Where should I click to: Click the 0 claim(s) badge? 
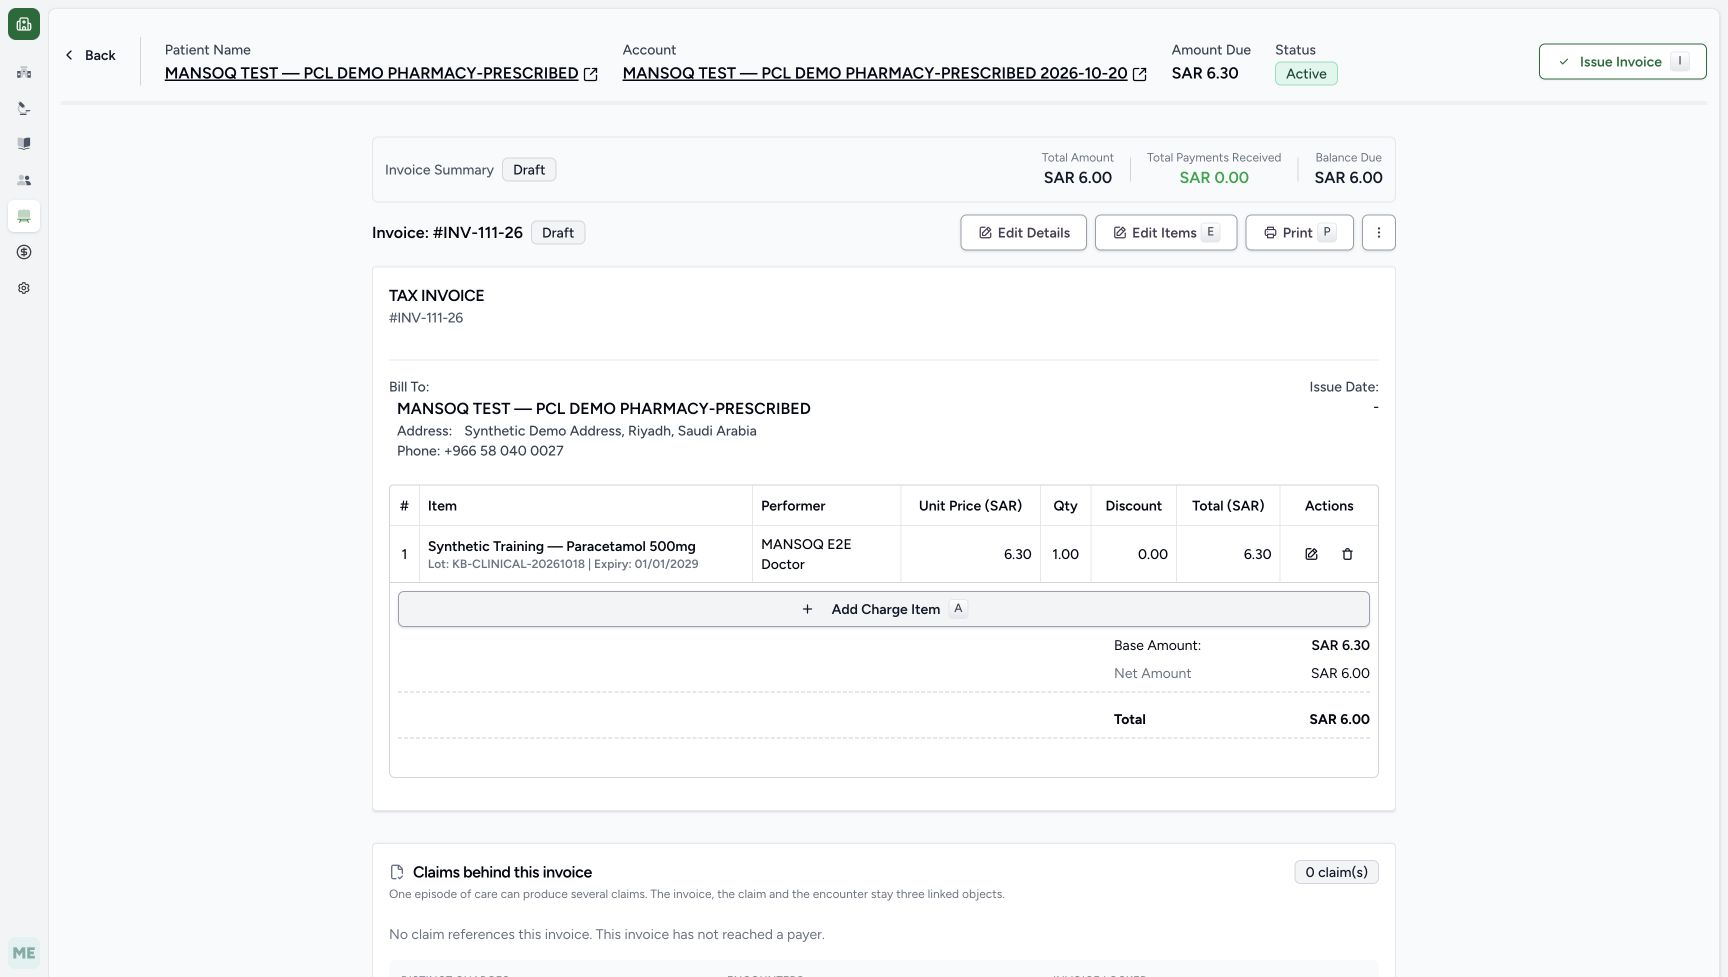(1336, 872)
